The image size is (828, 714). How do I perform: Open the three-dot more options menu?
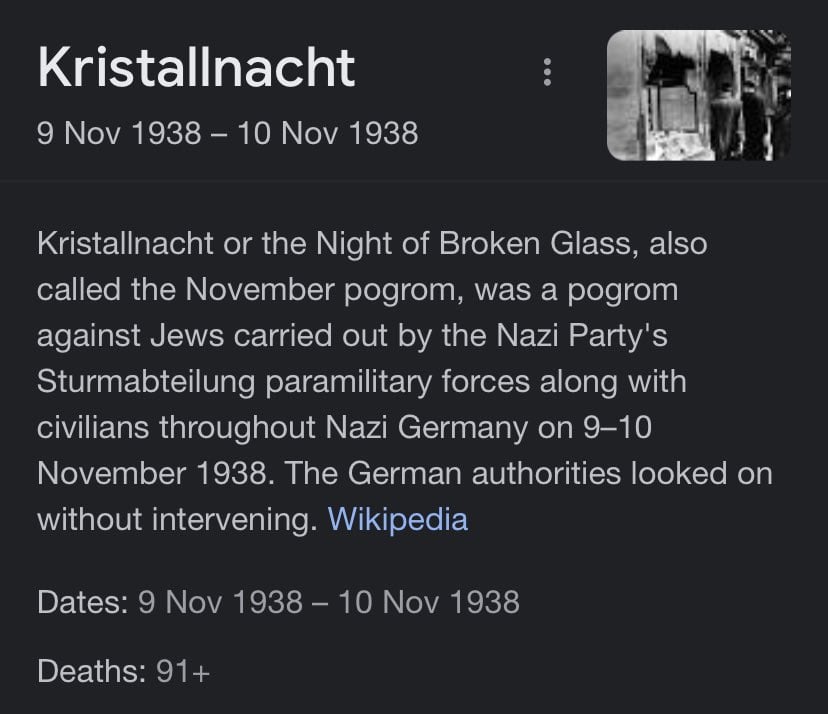point(548,72)
